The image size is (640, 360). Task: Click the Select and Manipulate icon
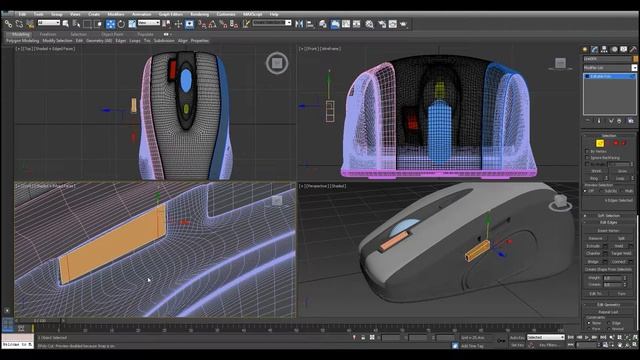click(178, 24)
